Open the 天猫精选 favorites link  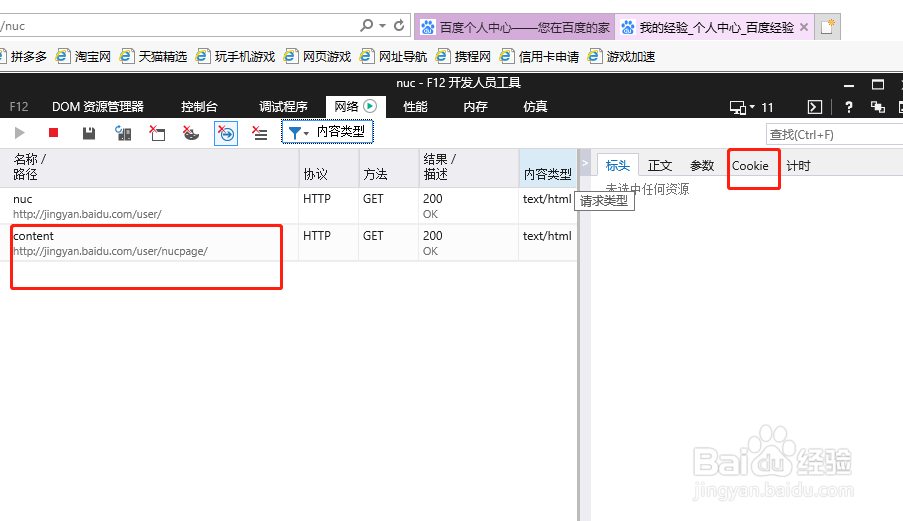point(154,56)
